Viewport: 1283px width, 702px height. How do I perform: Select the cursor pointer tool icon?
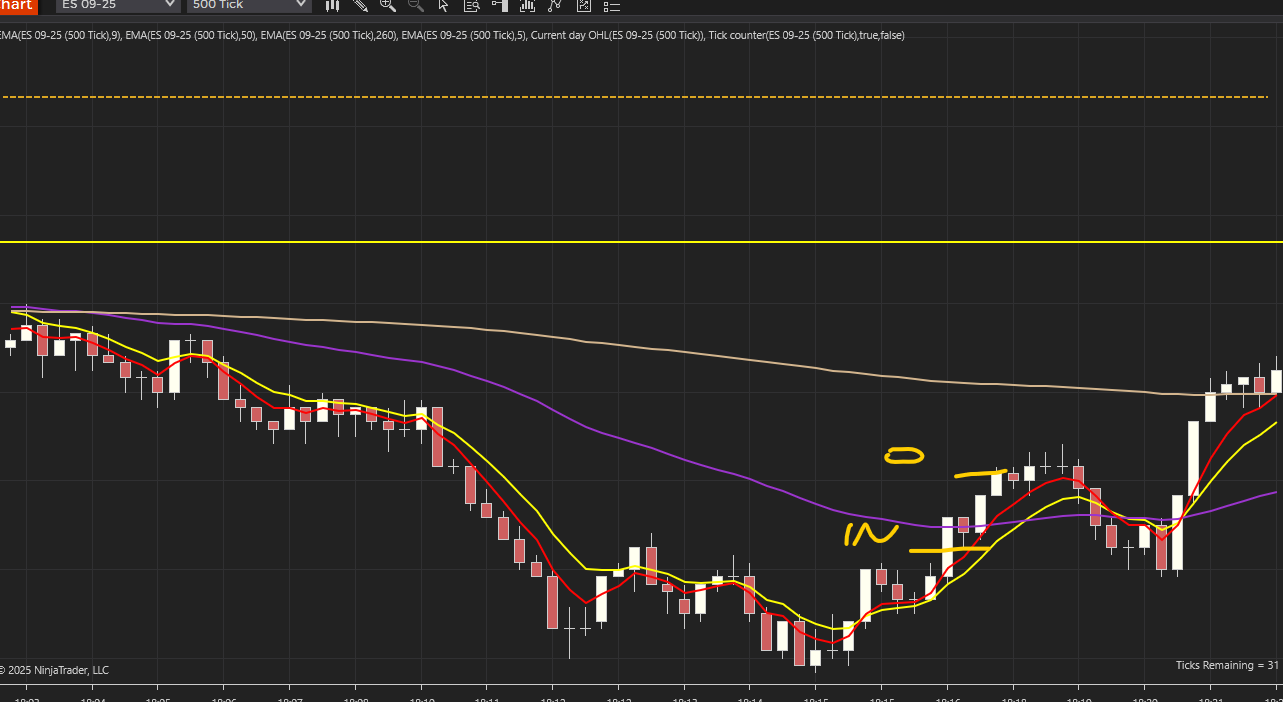coord(444,5)
